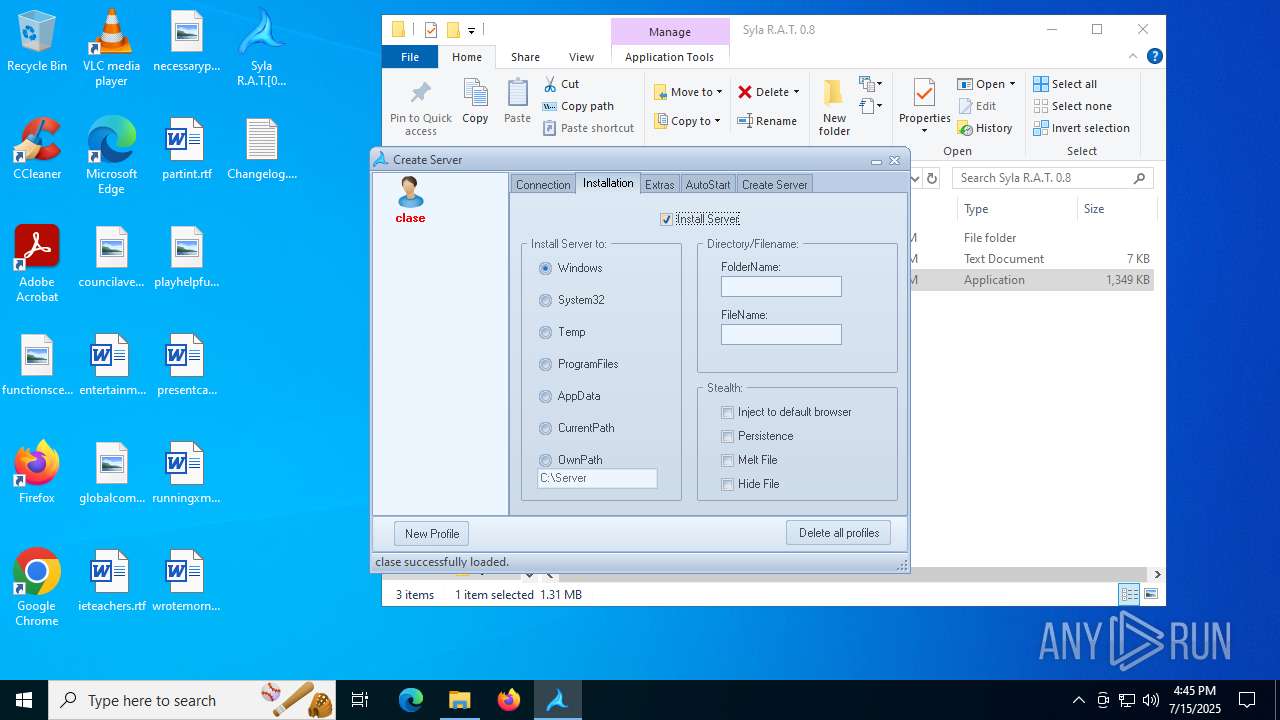Screen dimensions: 1280x720
Task: Open VLC media player desktop icon
Action: tap(111, 48)
